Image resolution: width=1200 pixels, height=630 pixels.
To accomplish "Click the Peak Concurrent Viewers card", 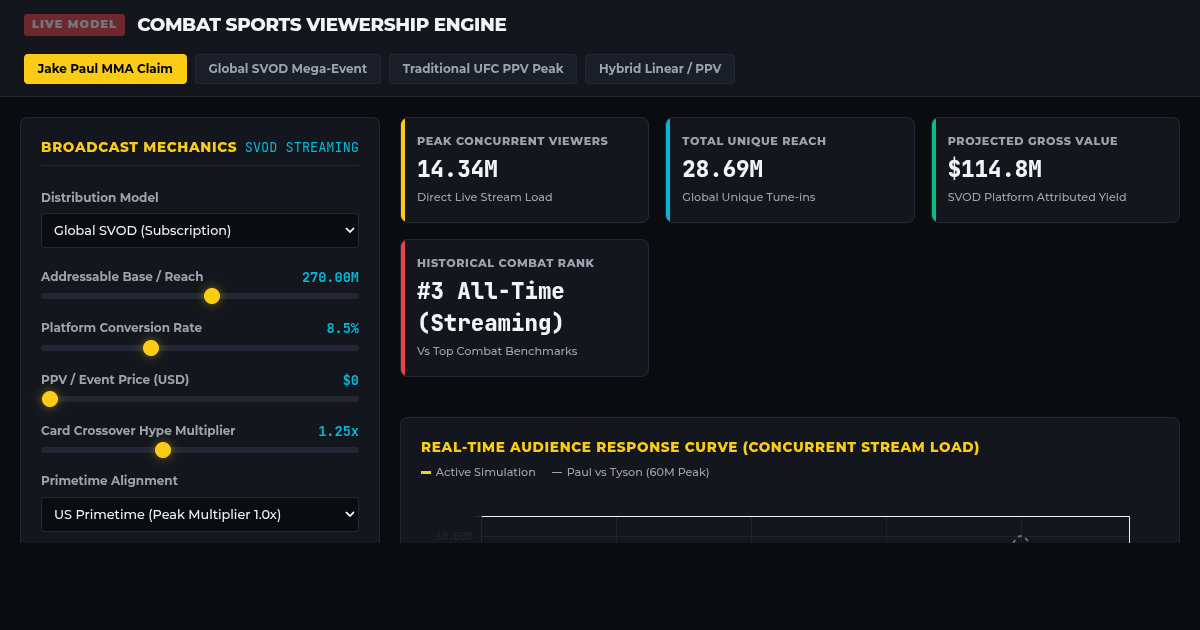I will pos(524,170).
